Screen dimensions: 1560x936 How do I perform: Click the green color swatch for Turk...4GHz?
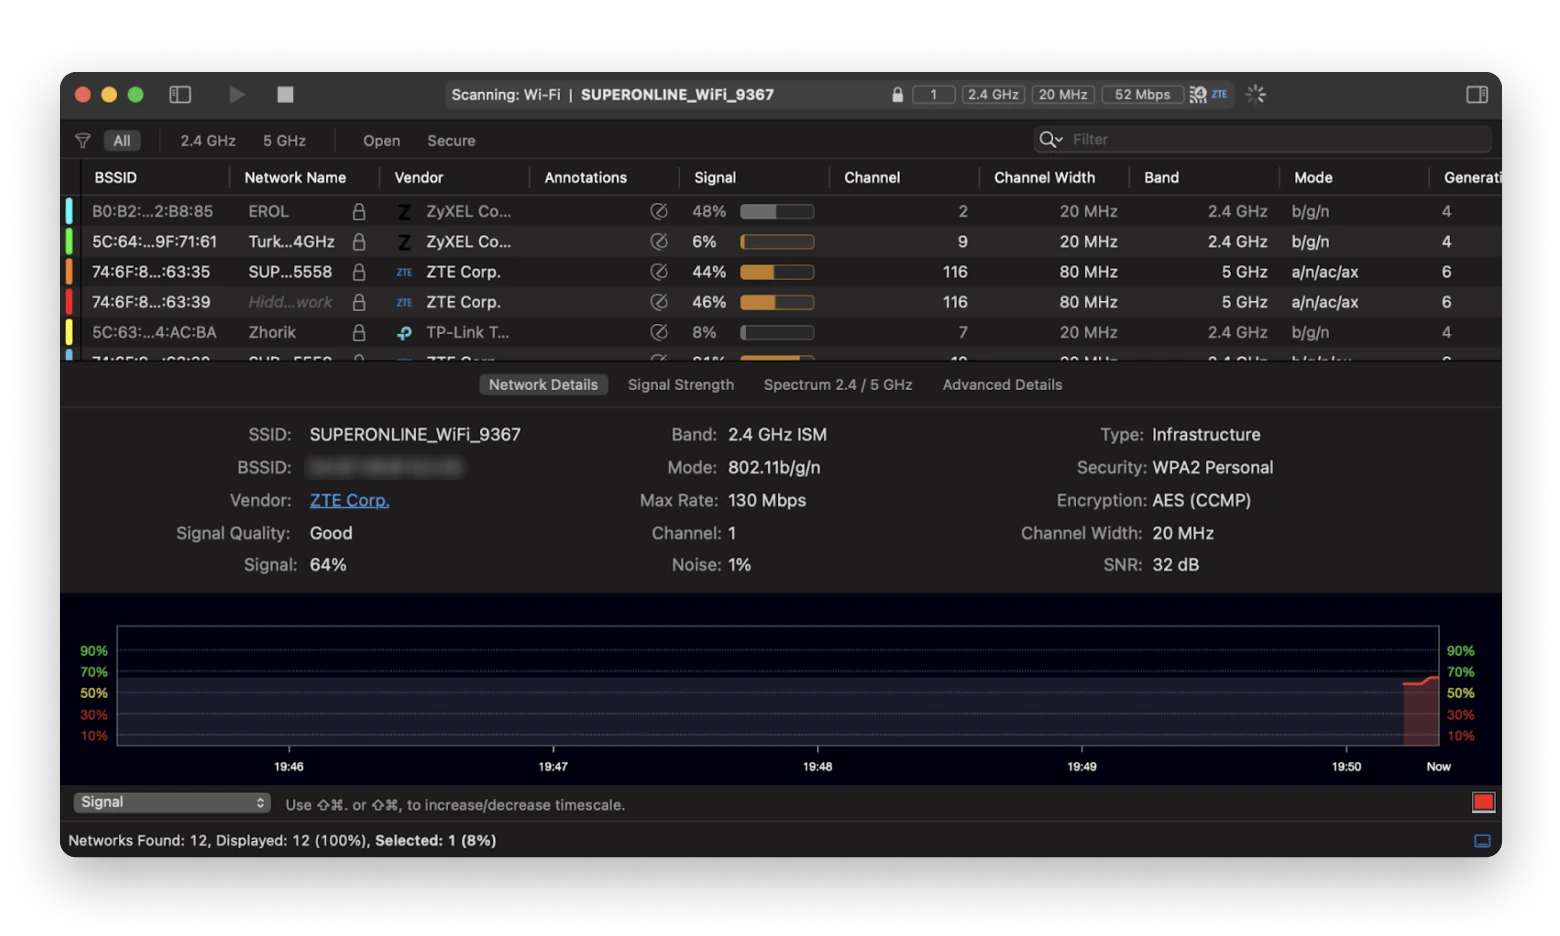(x=69, y=241)
